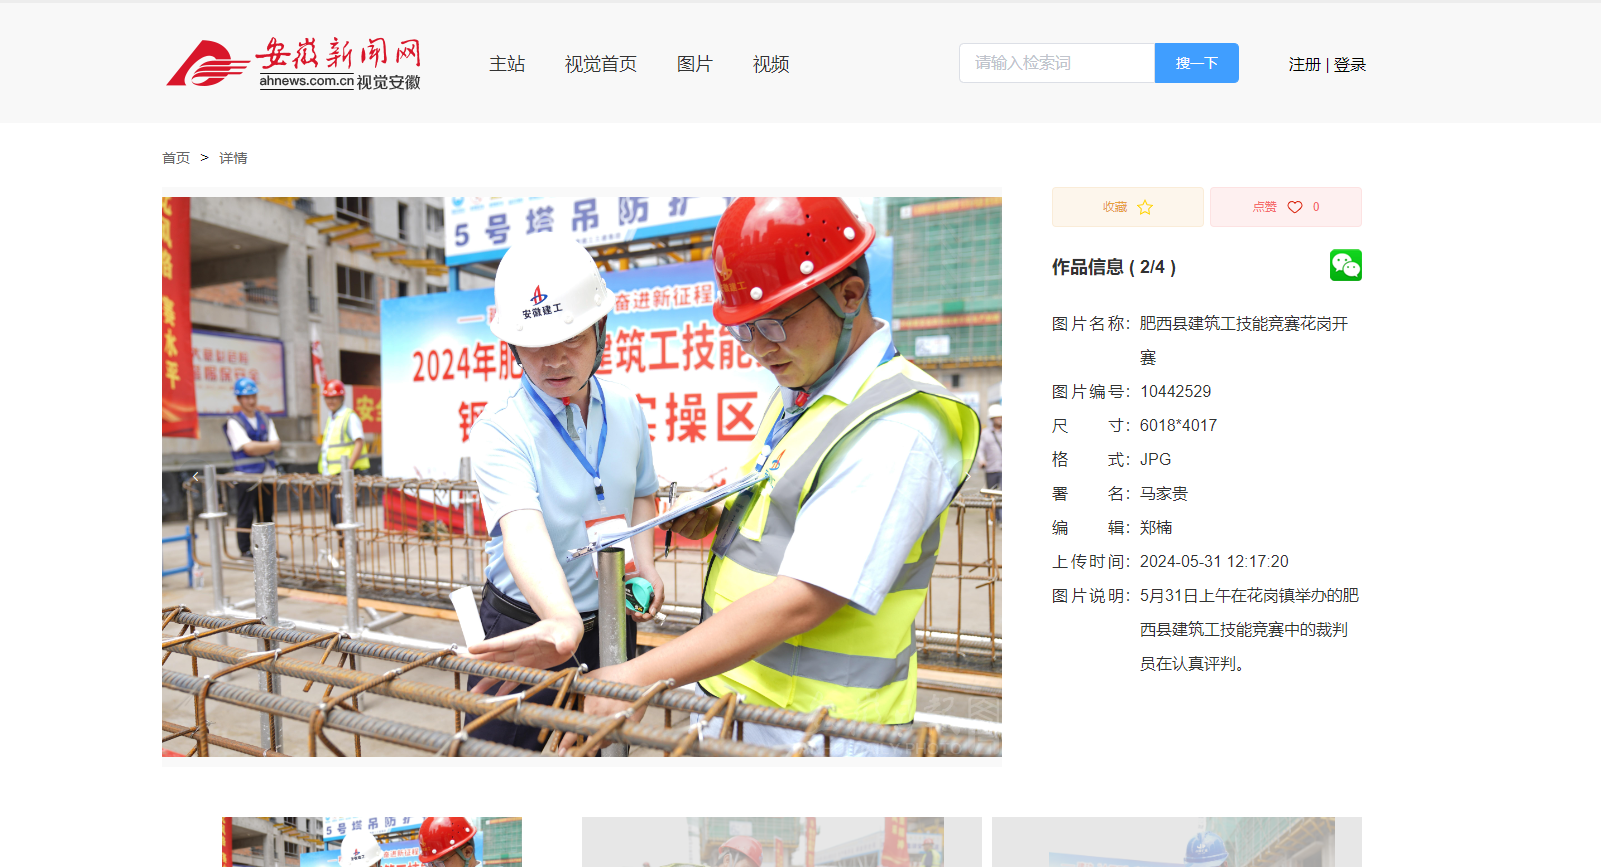Click the red Anhui News logo emblem
Screen dimensions: 1601x867
(207, 64)
